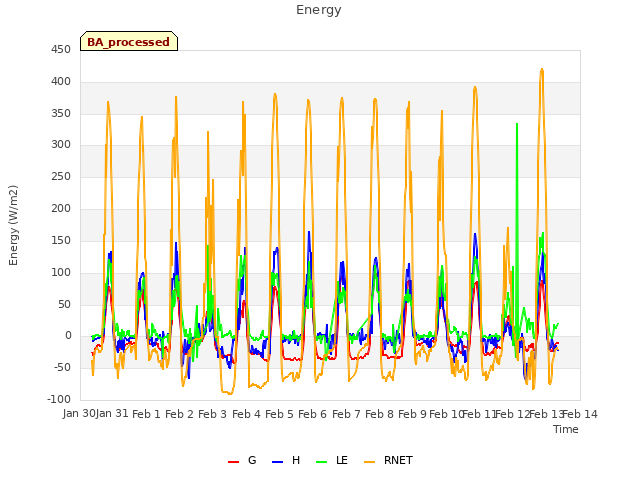Click the Energy chart title
Viewport: 640px width, 480px height.
click(319, 10)
